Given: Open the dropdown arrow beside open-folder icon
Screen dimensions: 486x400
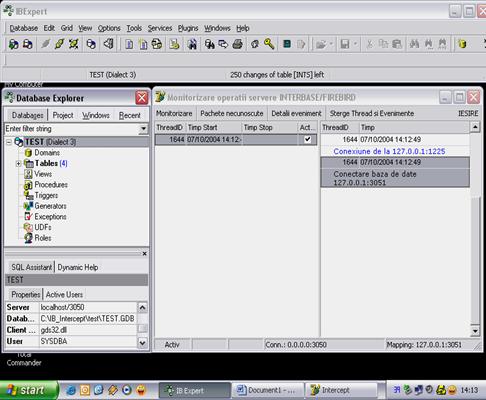Looking at the screenshot, I should coord(331,44).
